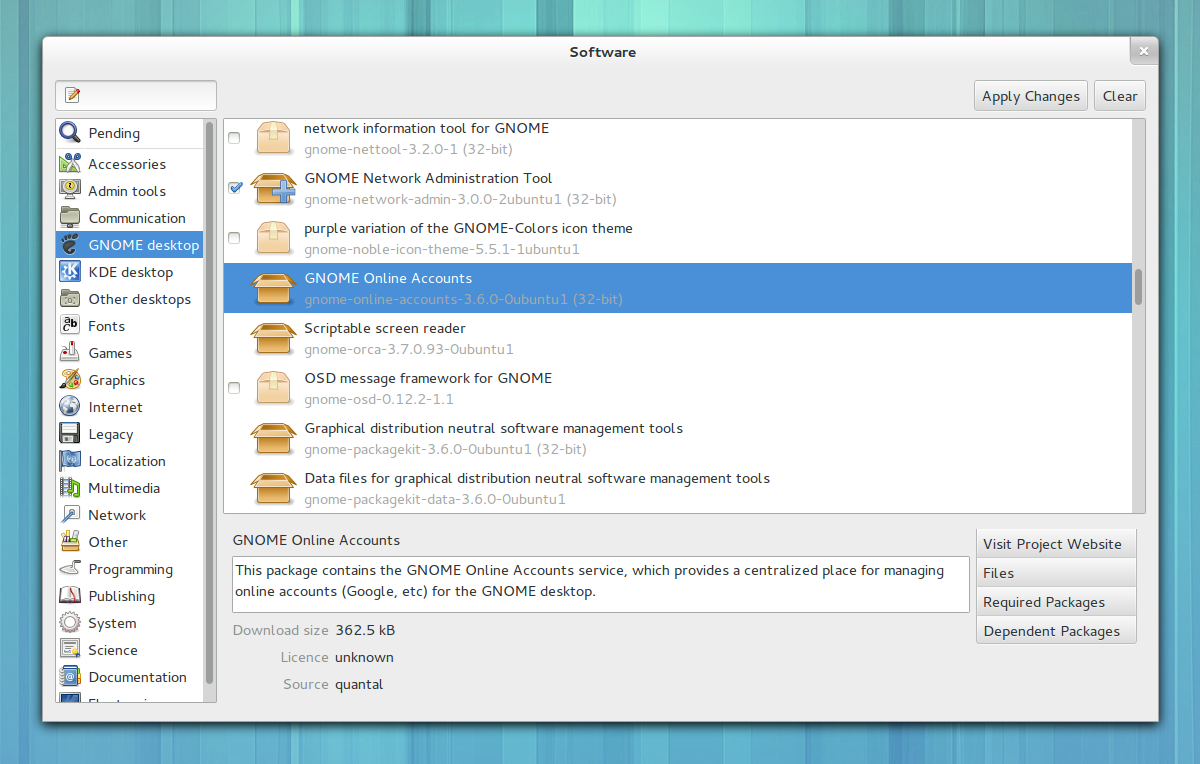Focus the package search field
The width and height of the screenshot is (1200, 764).
[136, 95]
